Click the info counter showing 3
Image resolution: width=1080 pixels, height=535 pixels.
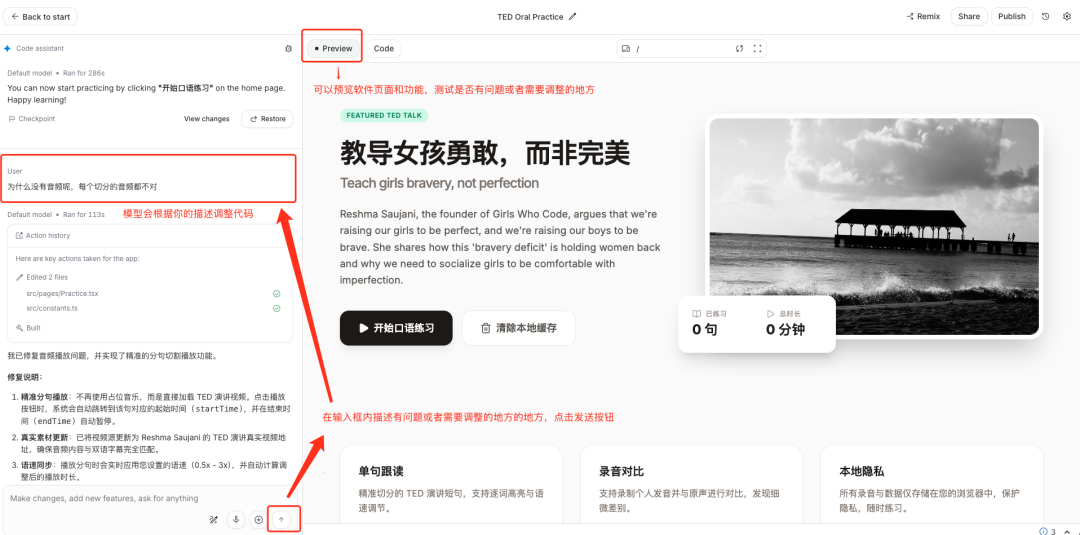click(1048, 531)
